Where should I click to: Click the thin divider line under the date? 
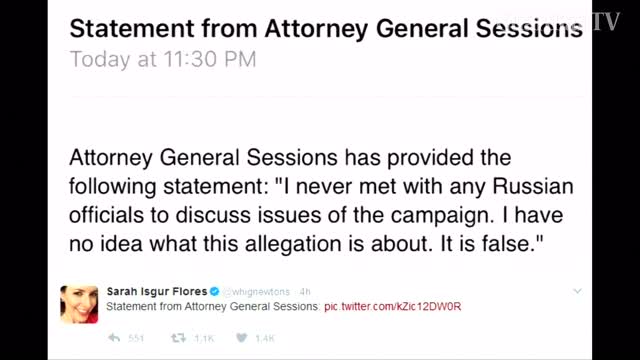[329, 97]
